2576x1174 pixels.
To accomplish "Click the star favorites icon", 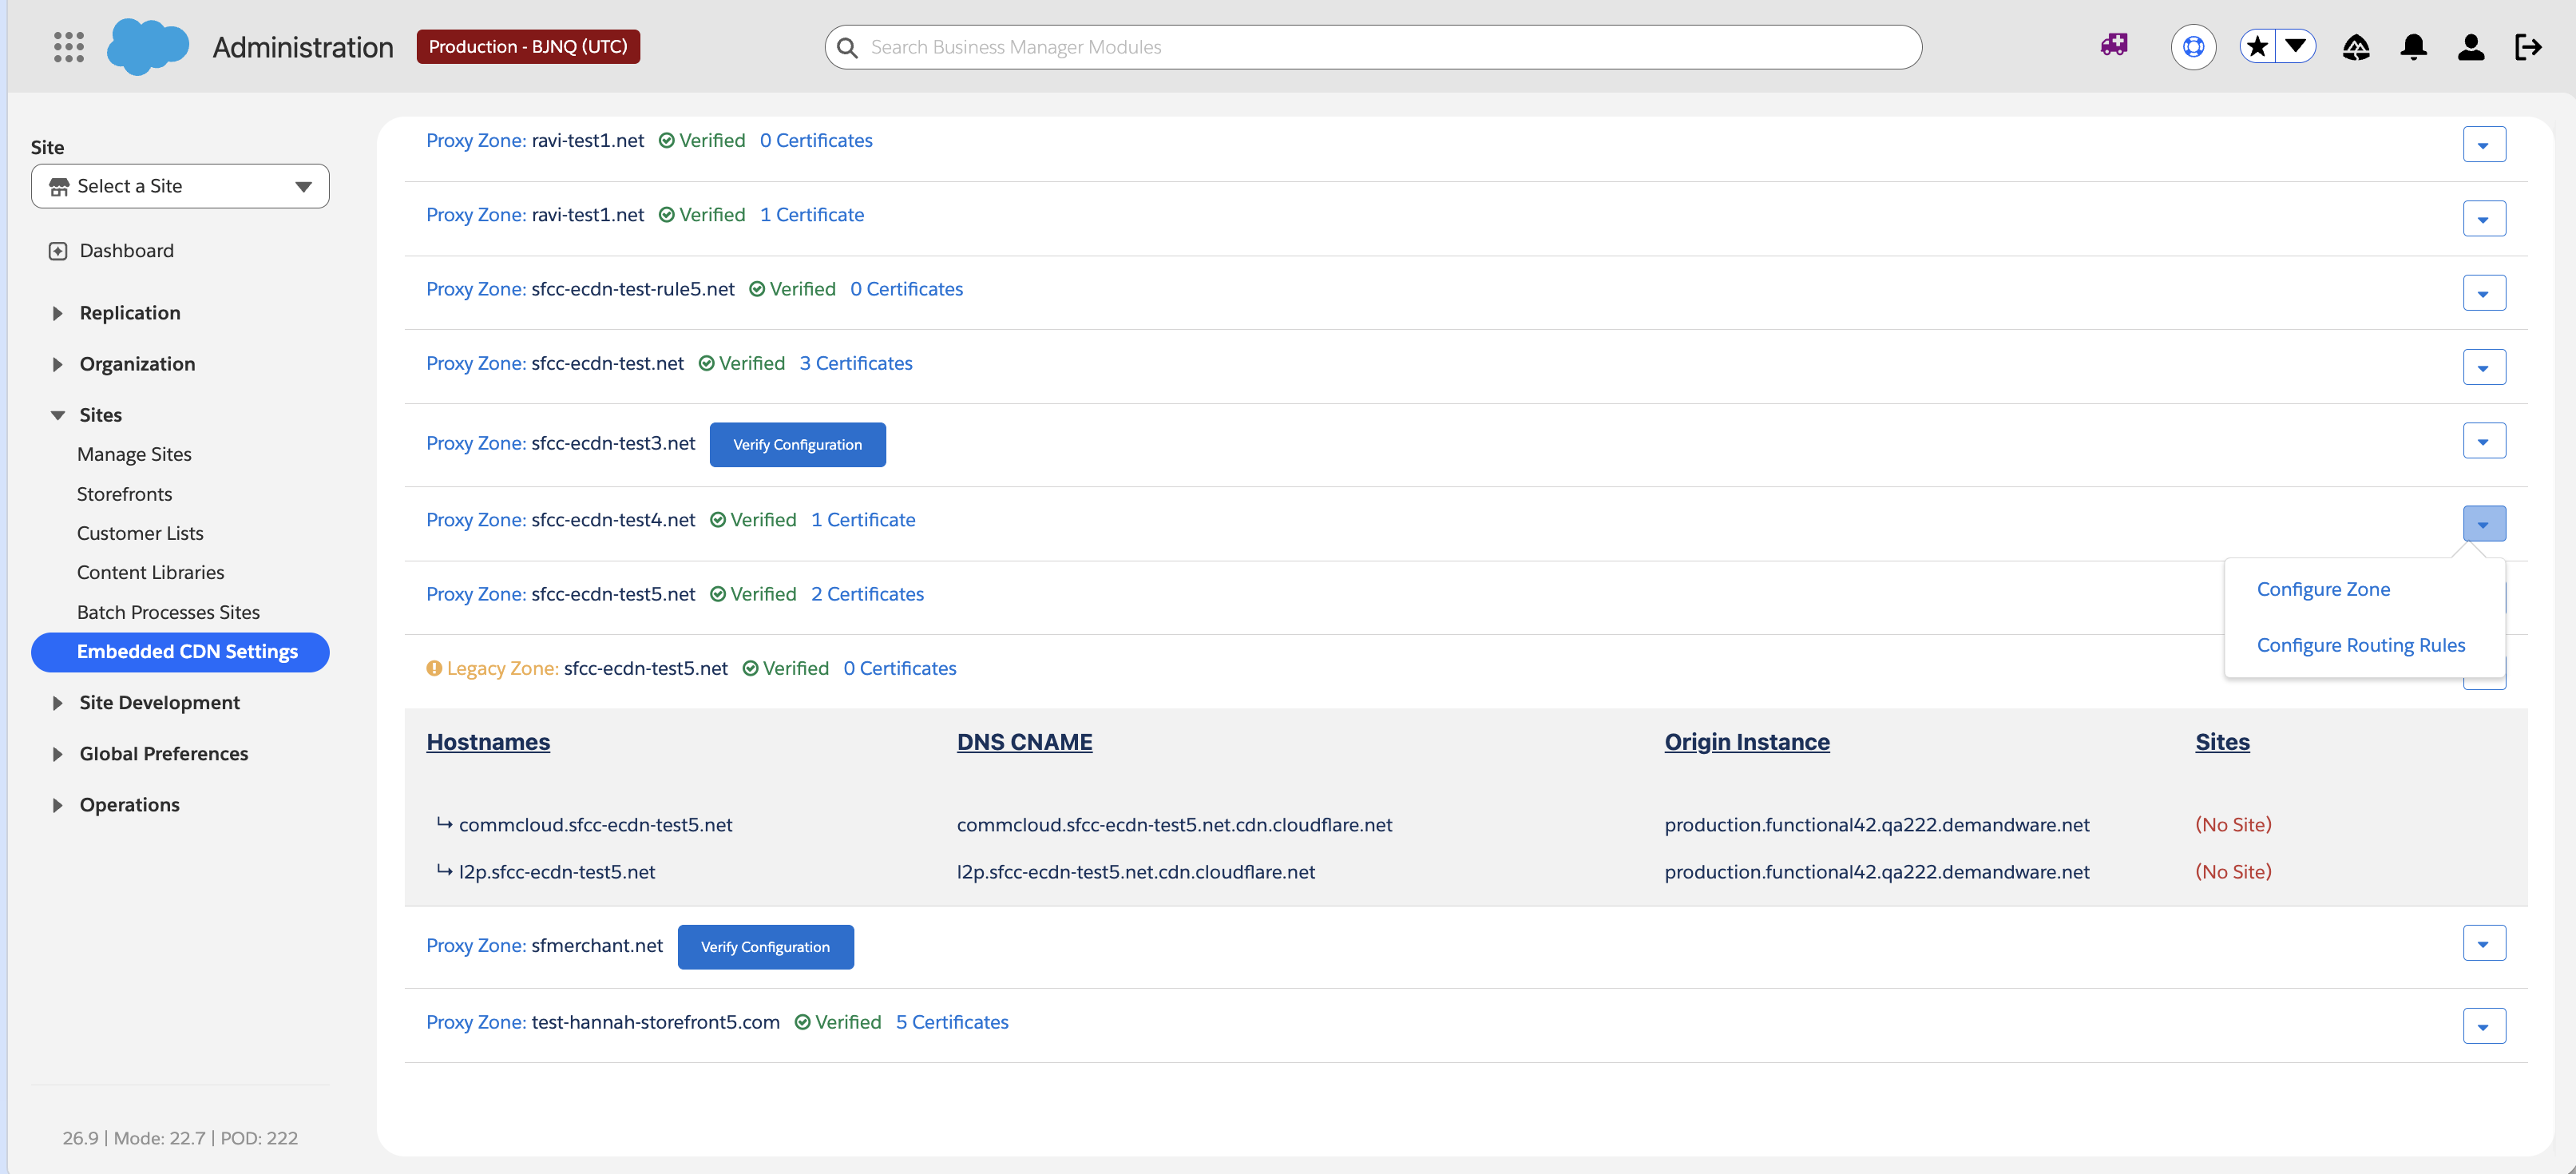I will (x=2257, y=47).
